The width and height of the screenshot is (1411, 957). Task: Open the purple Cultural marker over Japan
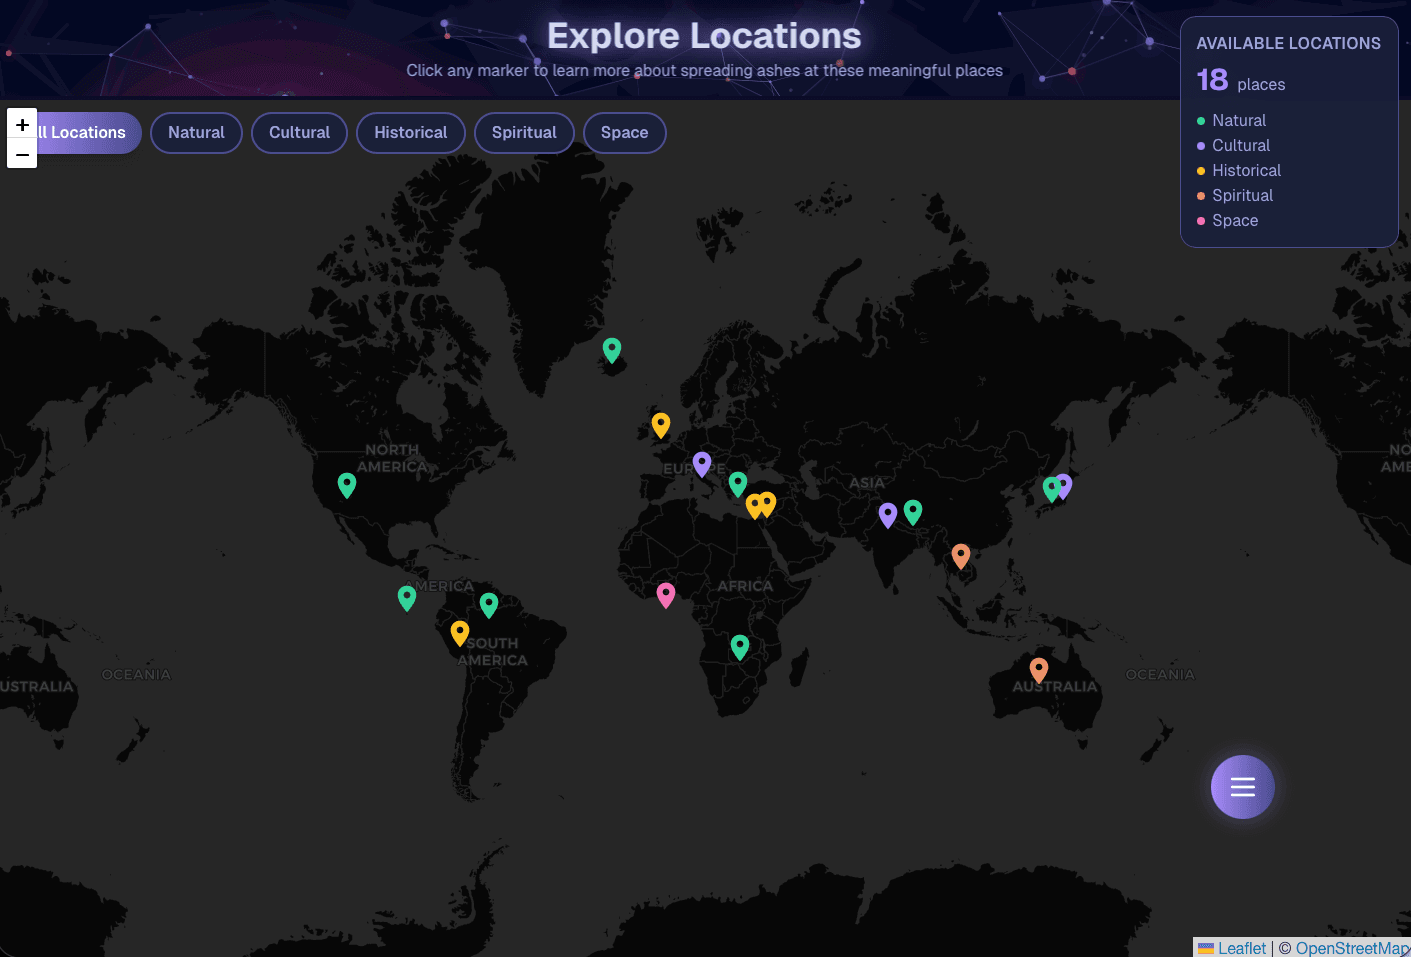coord(1062,486)
